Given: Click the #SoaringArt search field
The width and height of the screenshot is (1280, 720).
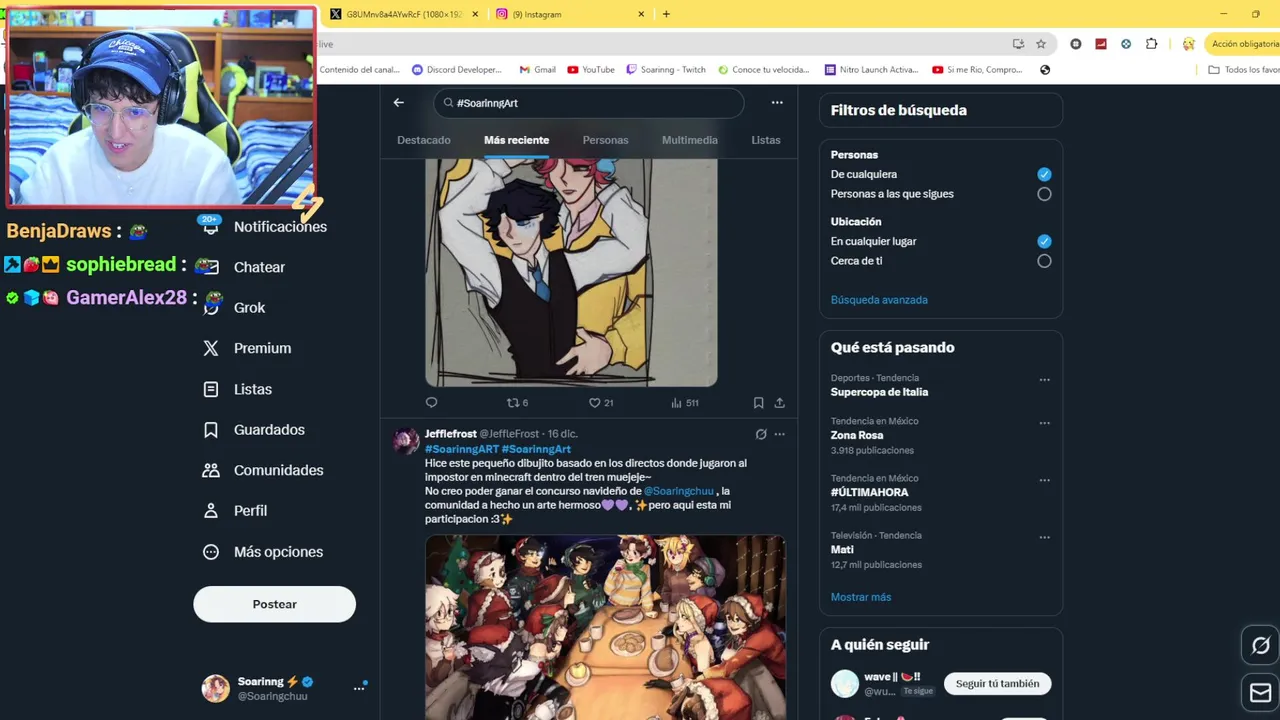Looking at the screenshot, I should (x=589, y=103).
